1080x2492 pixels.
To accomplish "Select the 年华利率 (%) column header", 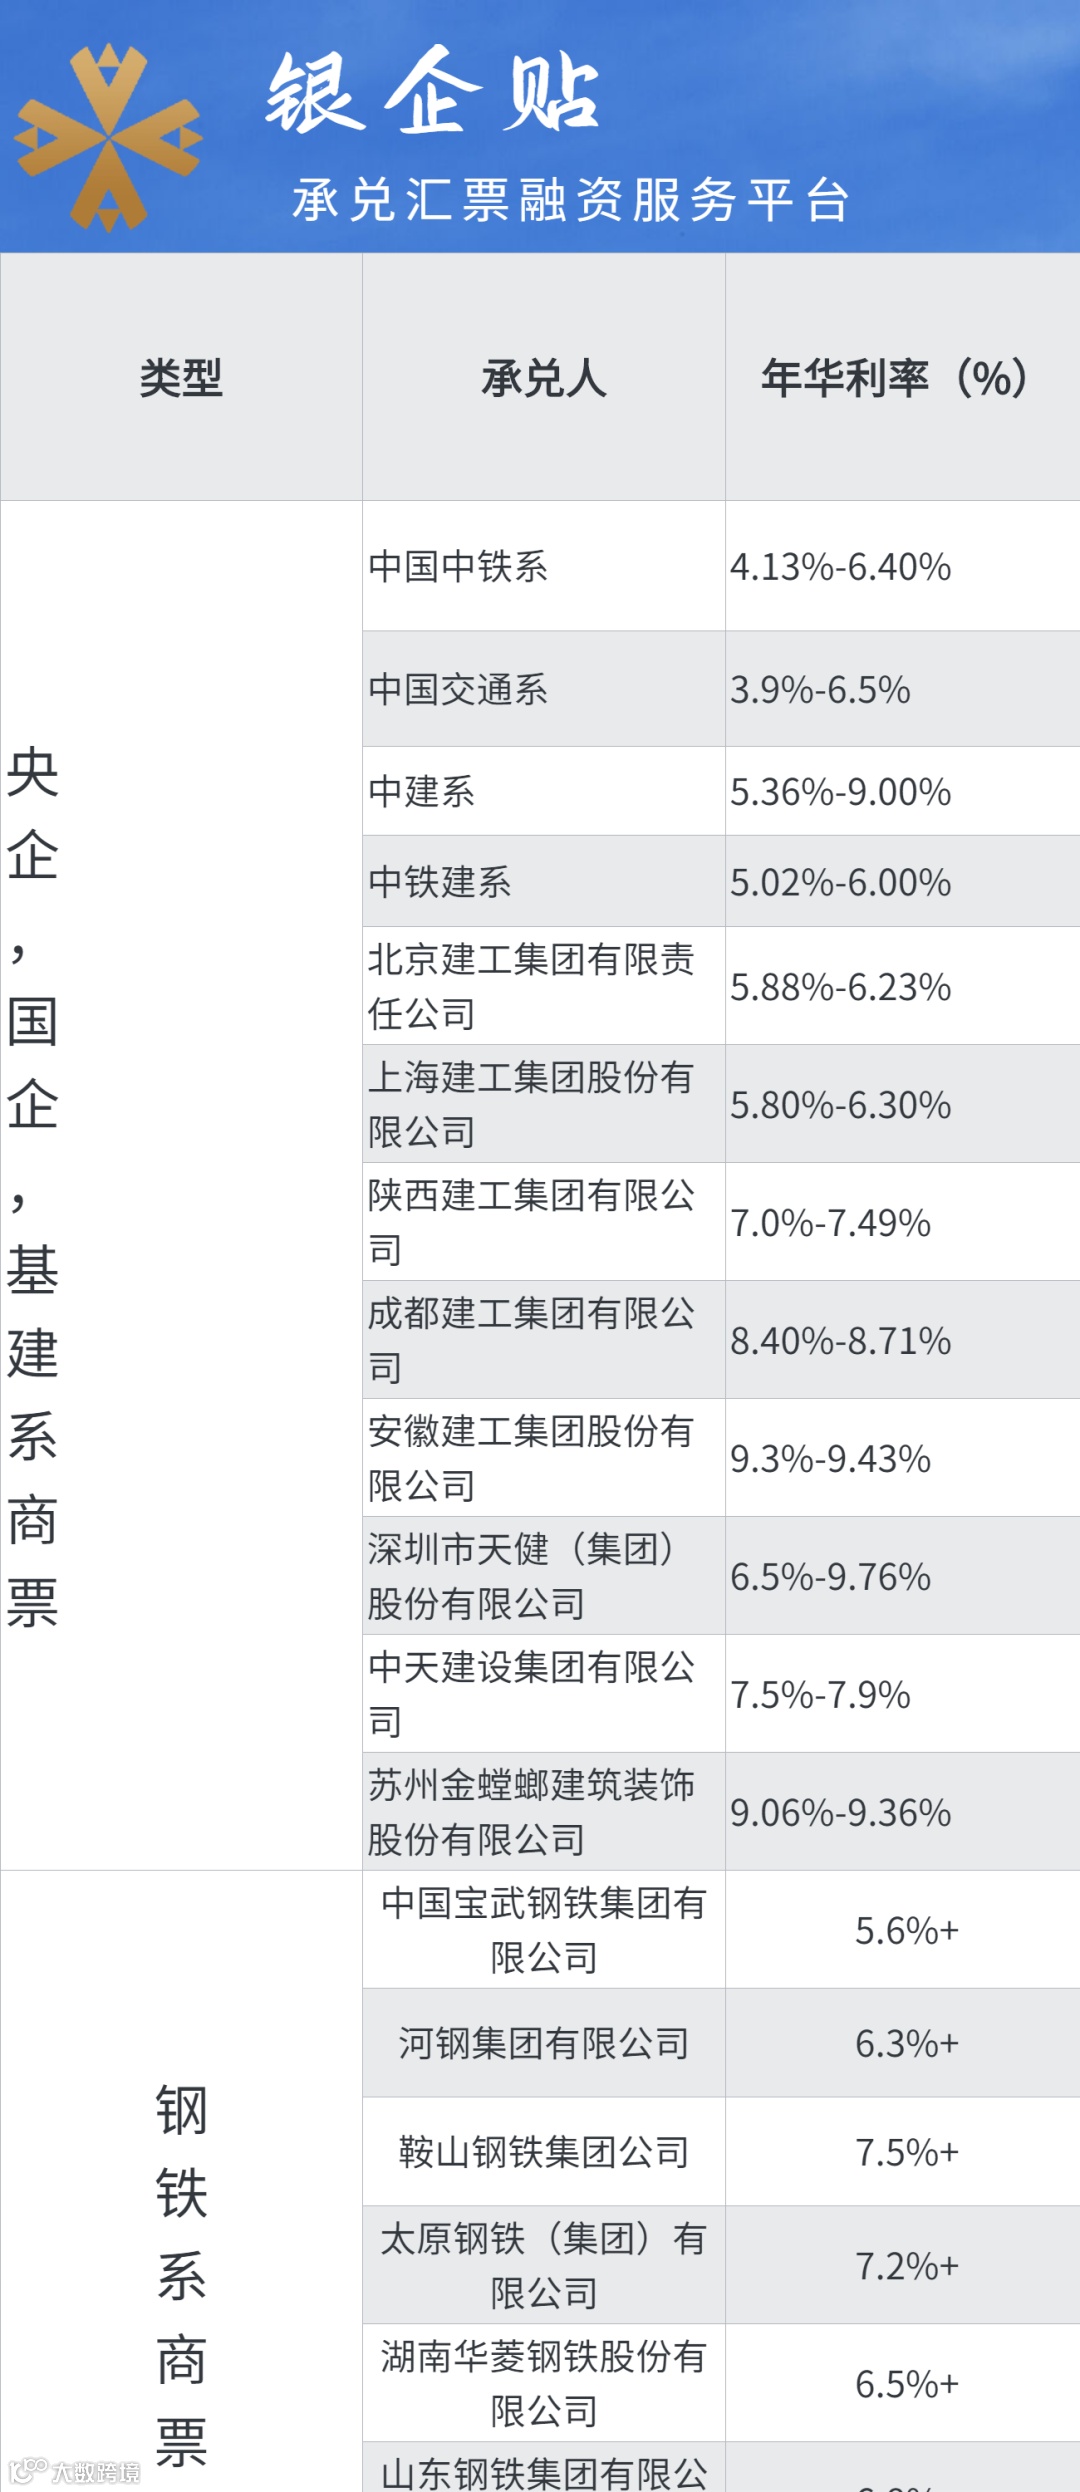I will pyautogui.click(x=894, y=378).
